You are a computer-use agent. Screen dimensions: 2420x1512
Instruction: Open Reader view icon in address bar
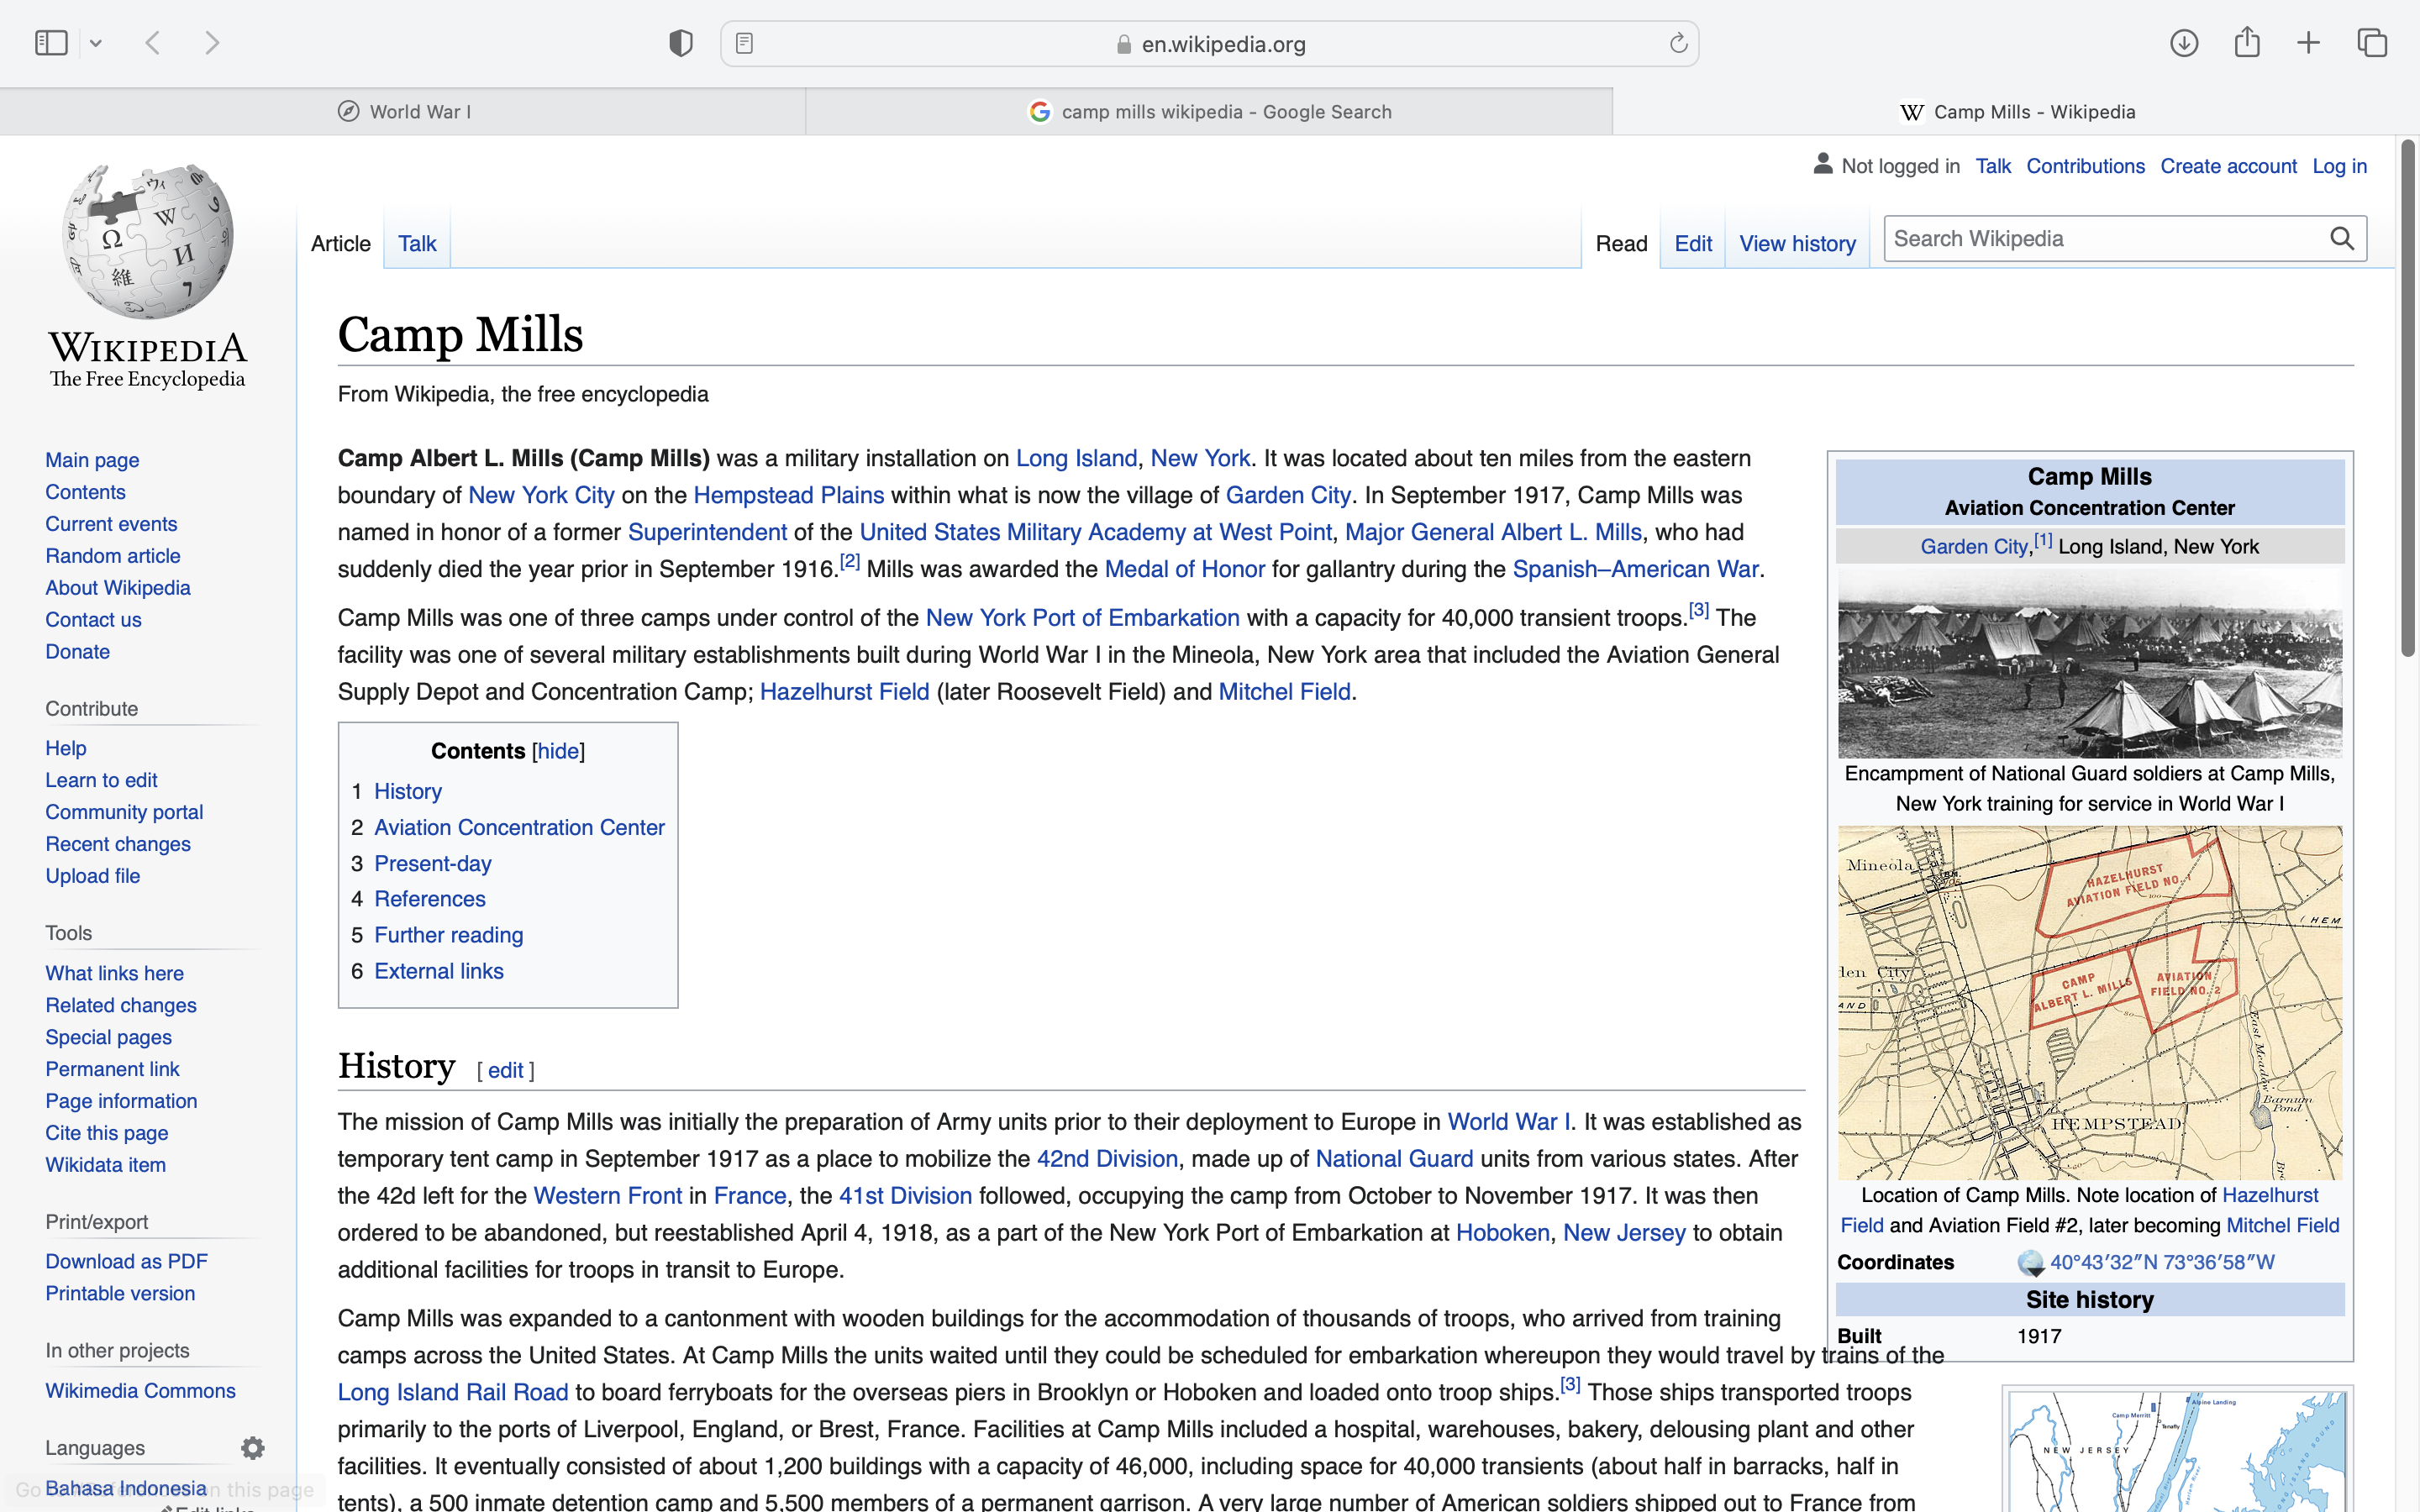744,43
